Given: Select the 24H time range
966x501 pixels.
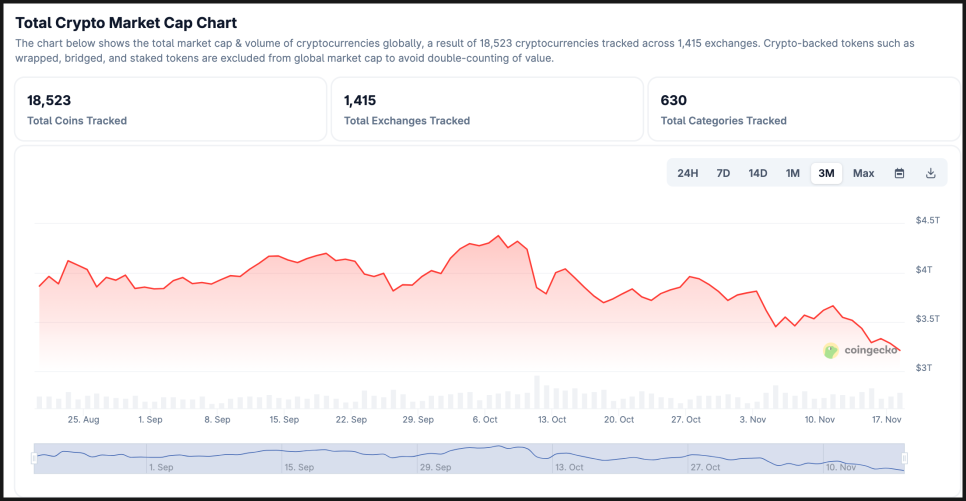Looking at the screenshot, I should [x=688, y=173].
